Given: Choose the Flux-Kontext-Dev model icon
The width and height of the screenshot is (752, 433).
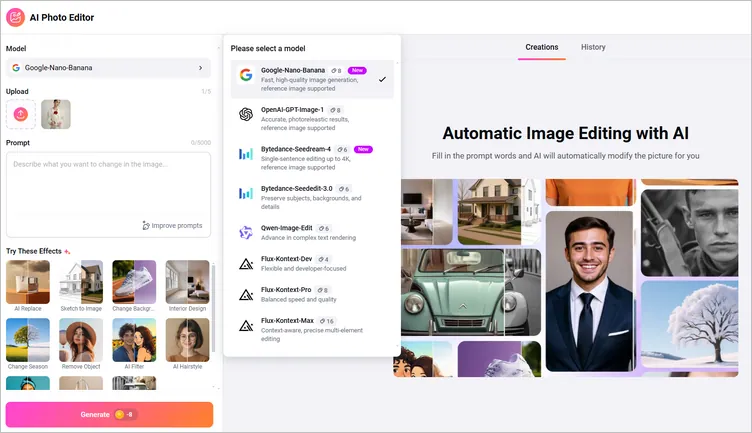Looking at the screenshot, I should 245,263.
